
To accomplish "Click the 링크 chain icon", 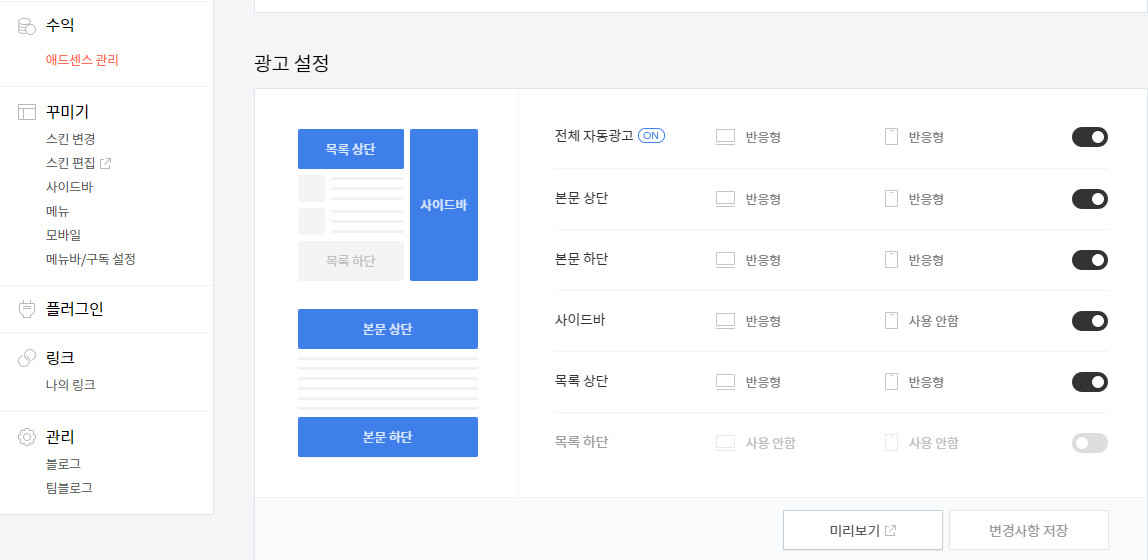I will 26,358.
